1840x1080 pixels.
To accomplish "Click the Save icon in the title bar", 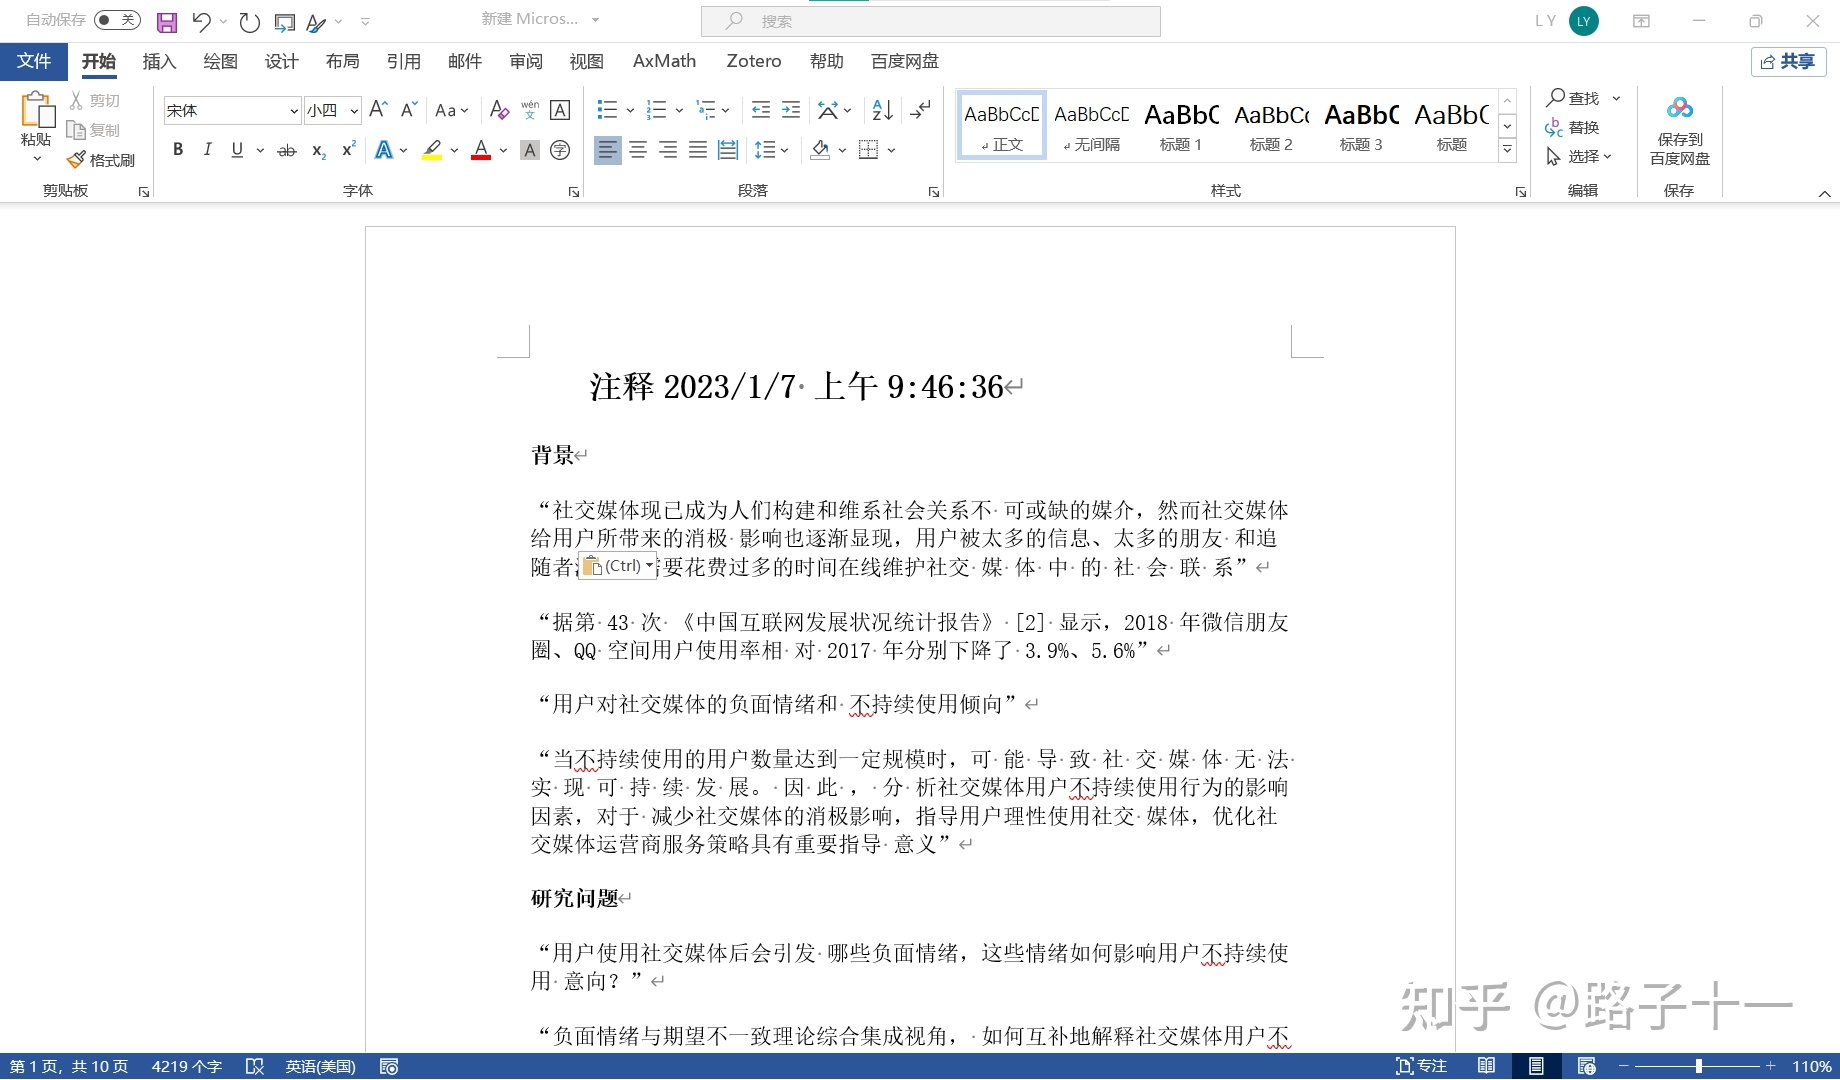I will pos(167,22).
